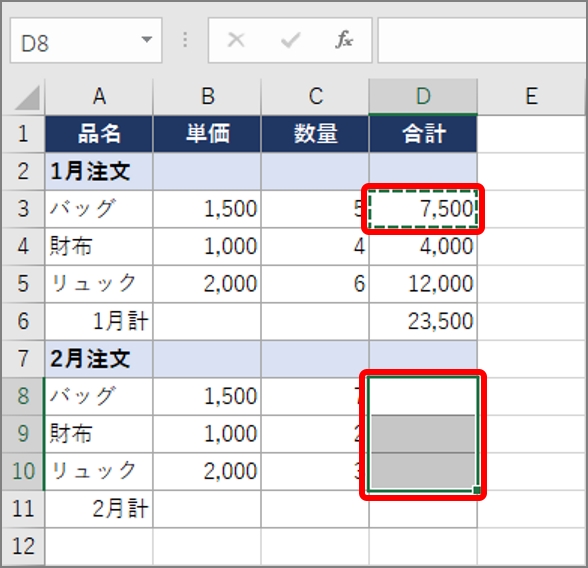The image size is (588, 568).
Task: Click cell D11 beside 2月計
Action: click(x=423, y=509)
